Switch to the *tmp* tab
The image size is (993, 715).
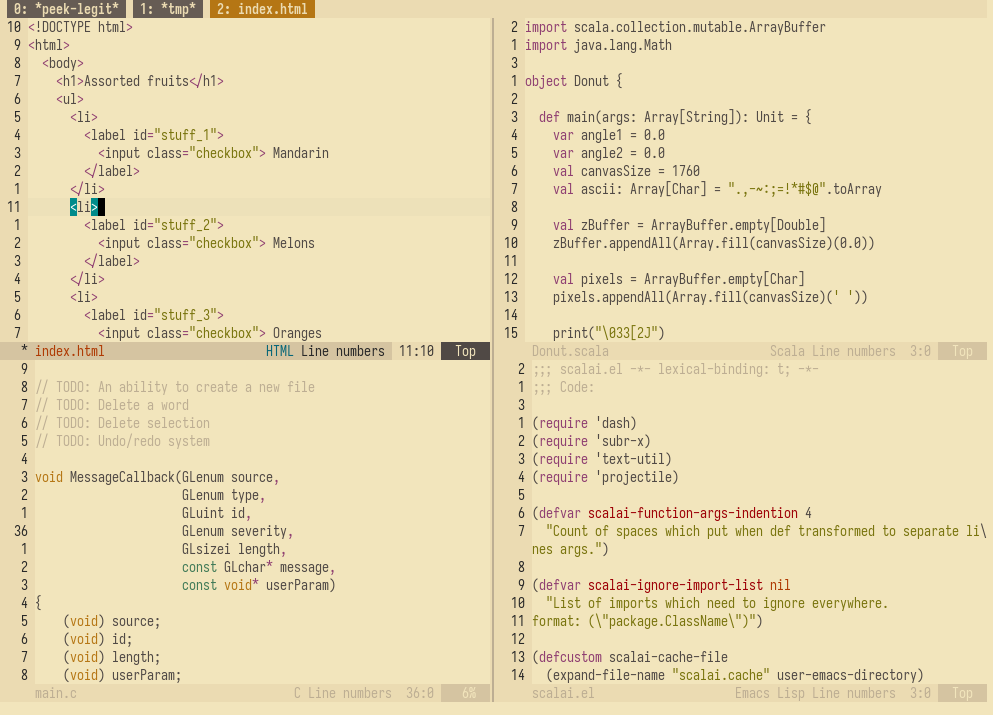[167, 9]
